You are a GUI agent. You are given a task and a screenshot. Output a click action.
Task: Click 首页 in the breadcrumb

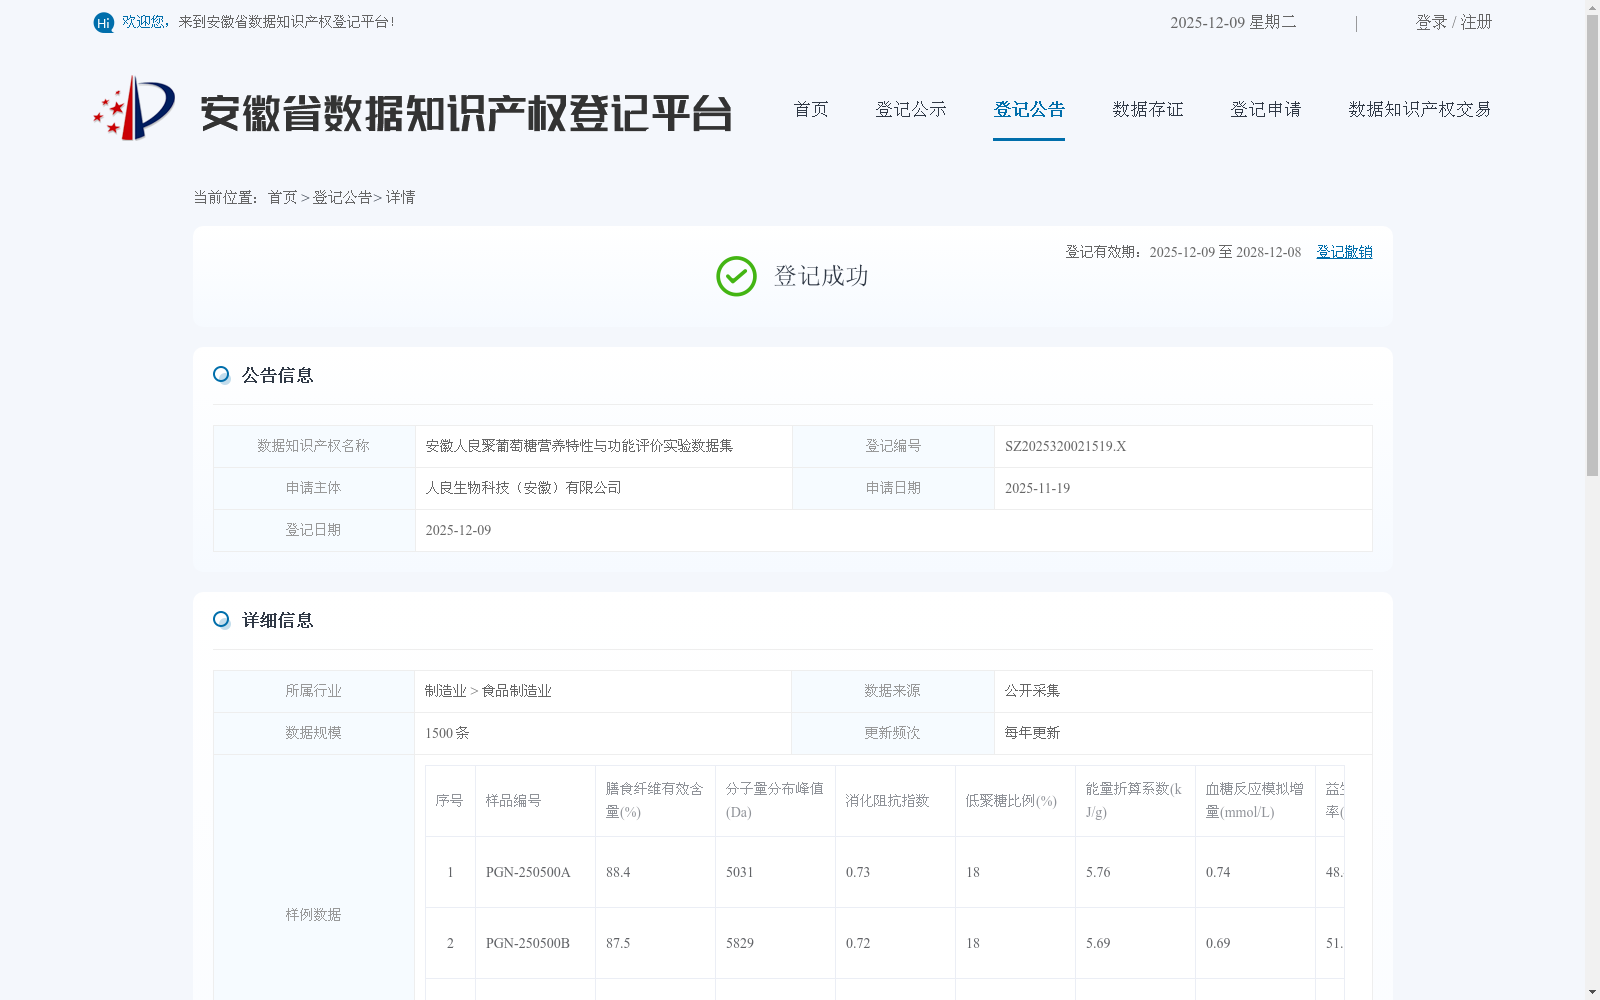click(x=282, y=198)
